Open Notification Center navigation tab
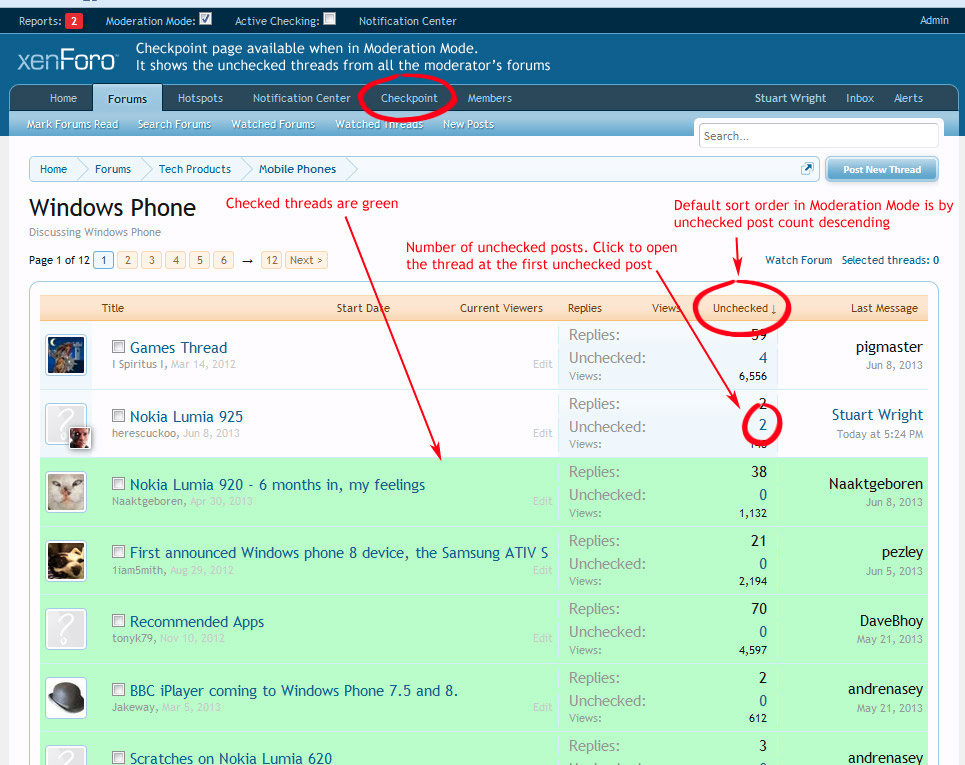Image resolution: width=965 pixels, height=765 pixels. coord(302,98)
